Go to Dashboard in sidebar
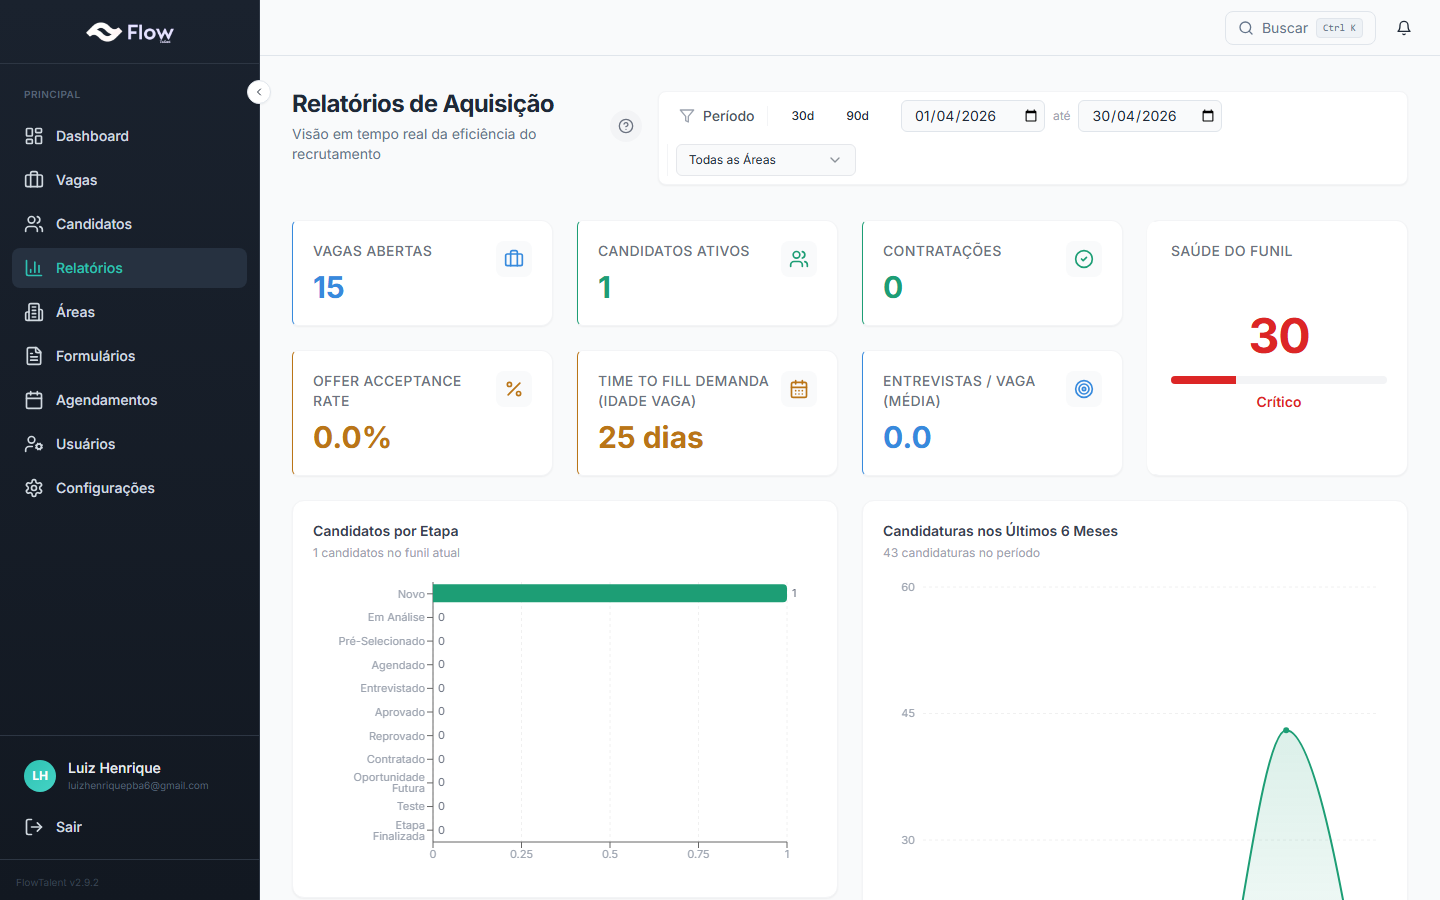 coord(92,136)
